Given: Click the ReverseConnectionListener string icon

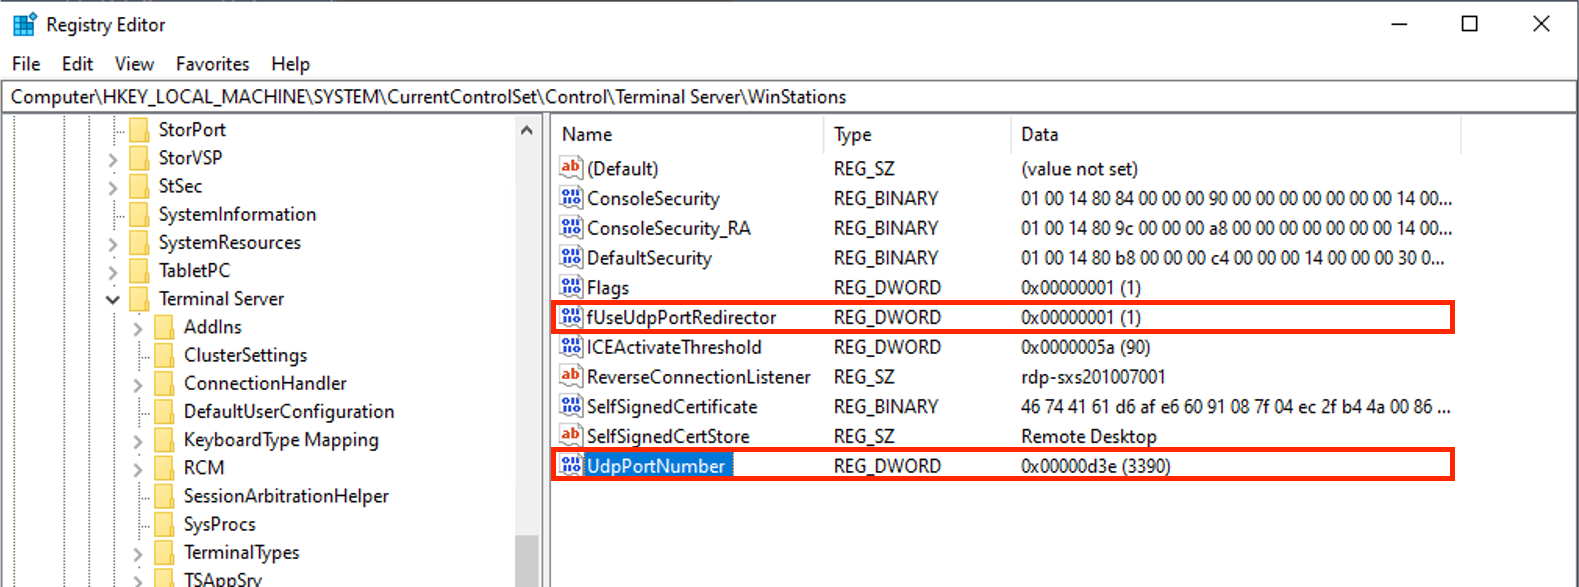Looking at the screenshot, I should tap(571, 376).
